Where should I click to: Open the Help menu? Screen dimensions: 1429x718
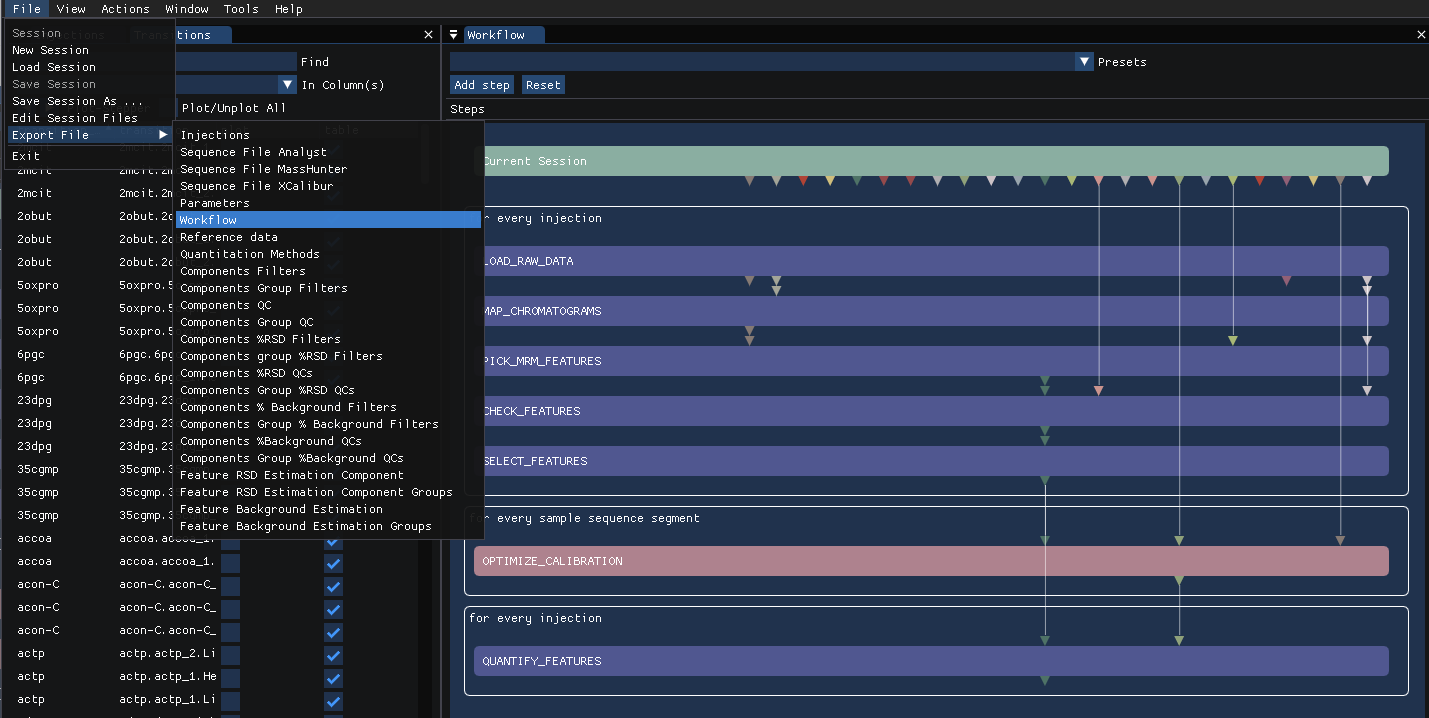coord(289,9)
